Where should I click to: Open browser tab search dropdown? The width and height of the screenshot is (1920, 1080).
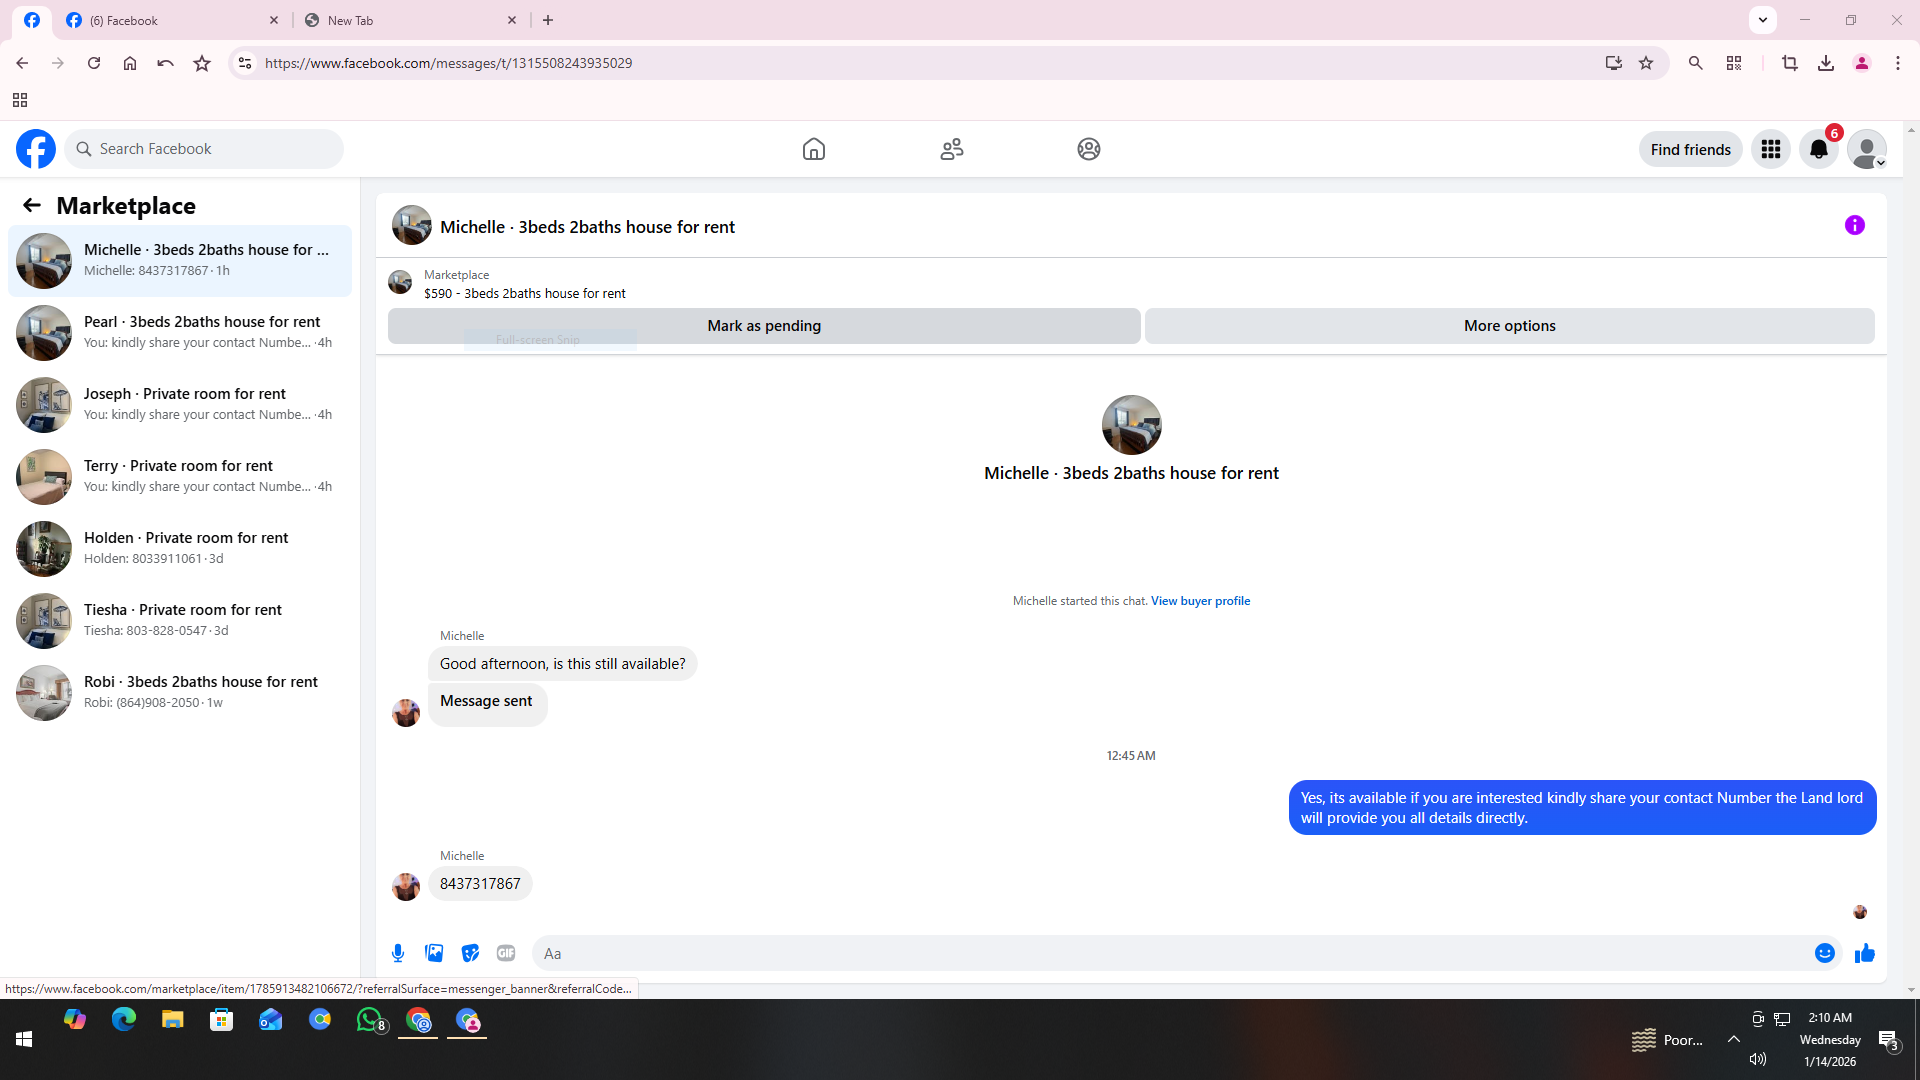tap(1762, 20)
